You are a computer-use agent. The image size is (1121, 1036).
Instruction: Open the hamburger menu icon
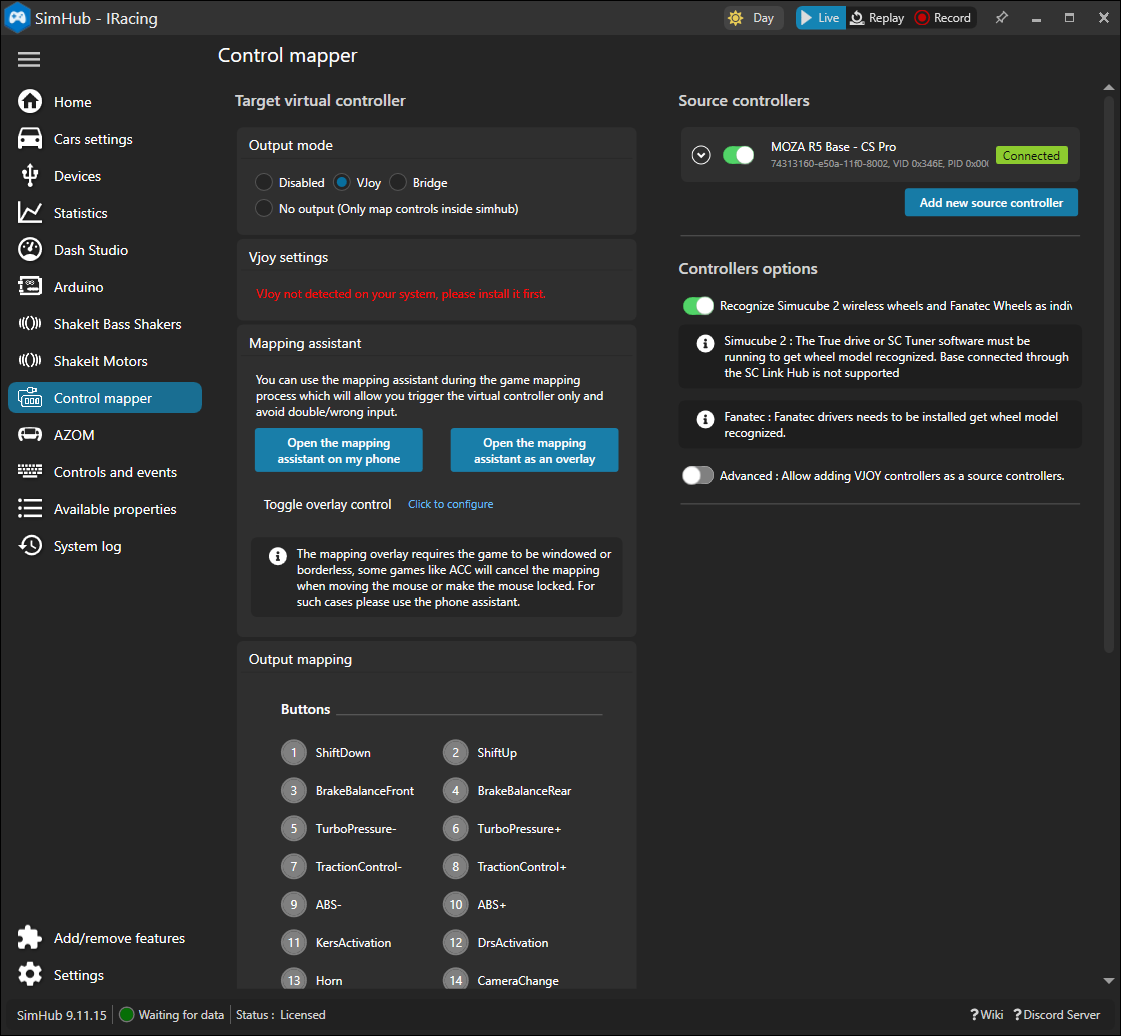[x=29, y=59]
